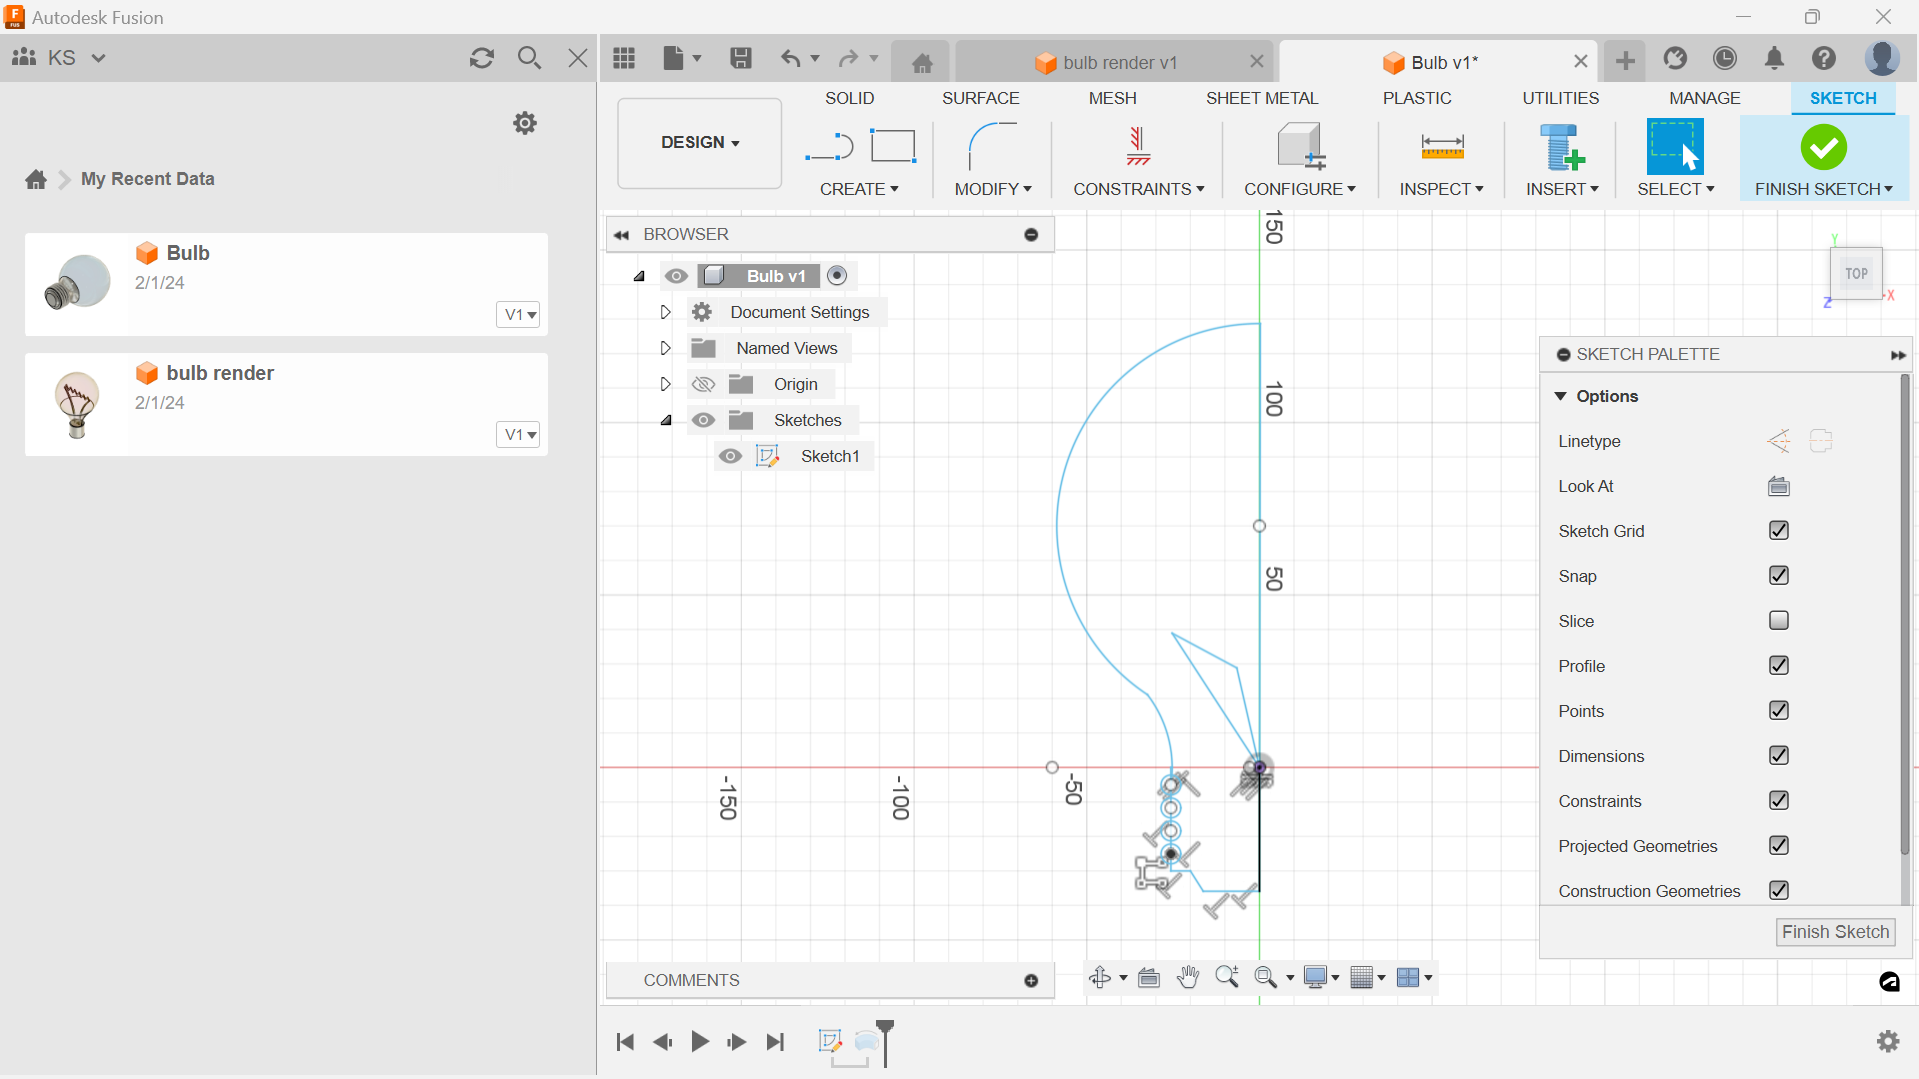Click the My Recent Data breadcrumb

coord(148,179)
